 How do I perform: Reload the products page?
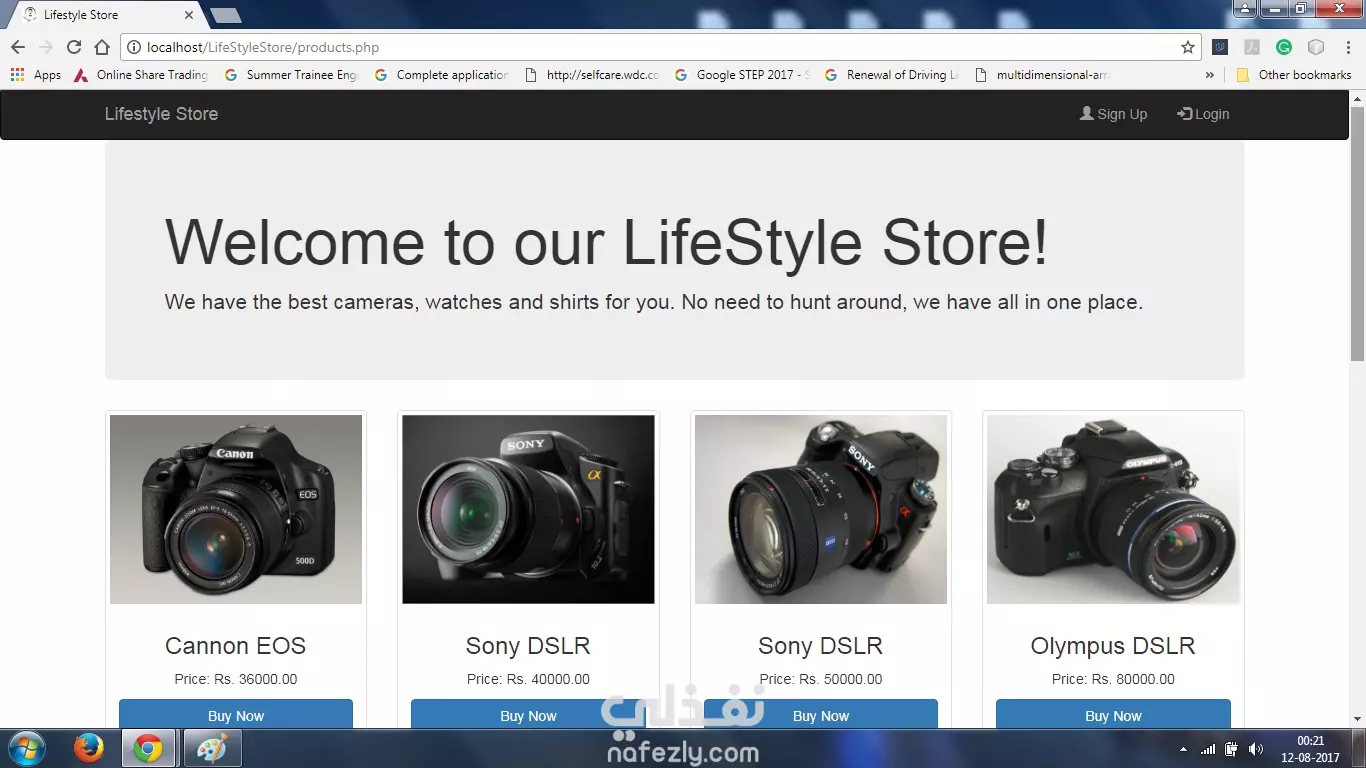74,47
